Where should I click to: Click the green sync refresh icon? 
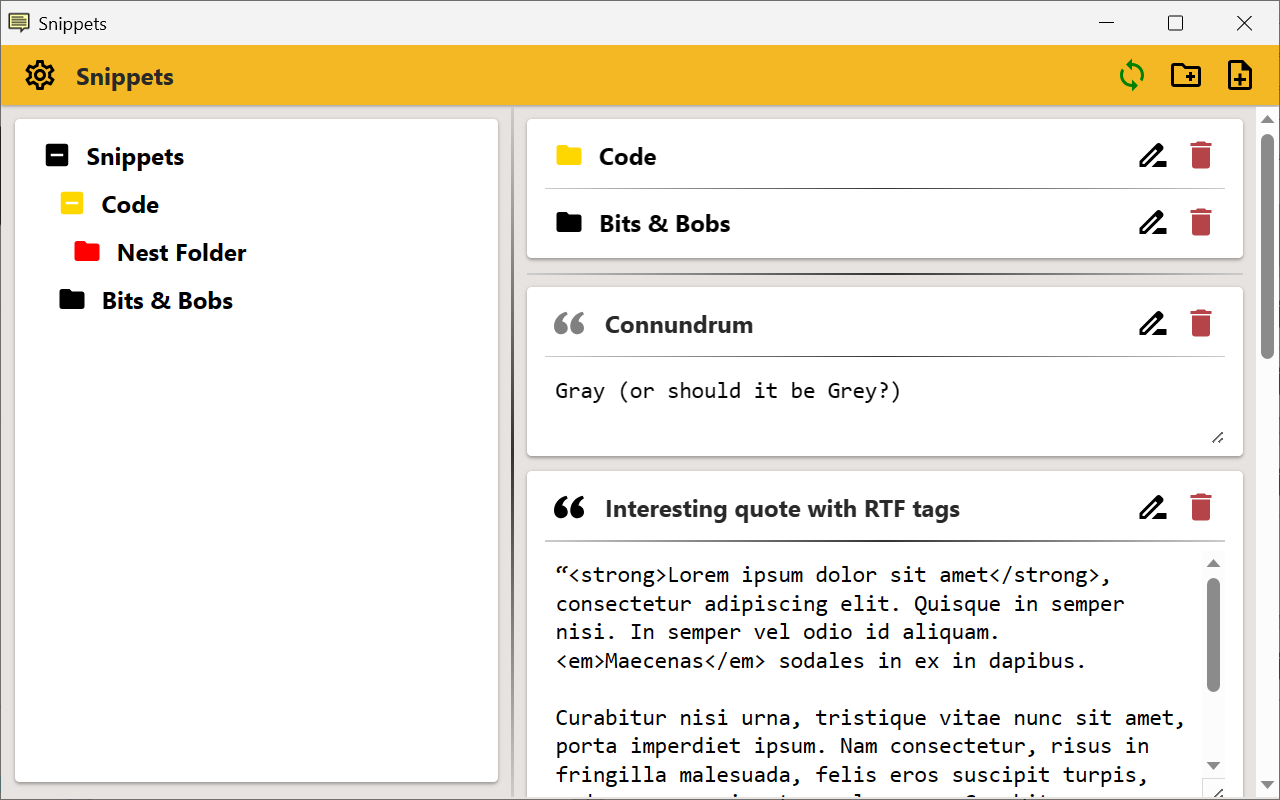[1131, 76]
